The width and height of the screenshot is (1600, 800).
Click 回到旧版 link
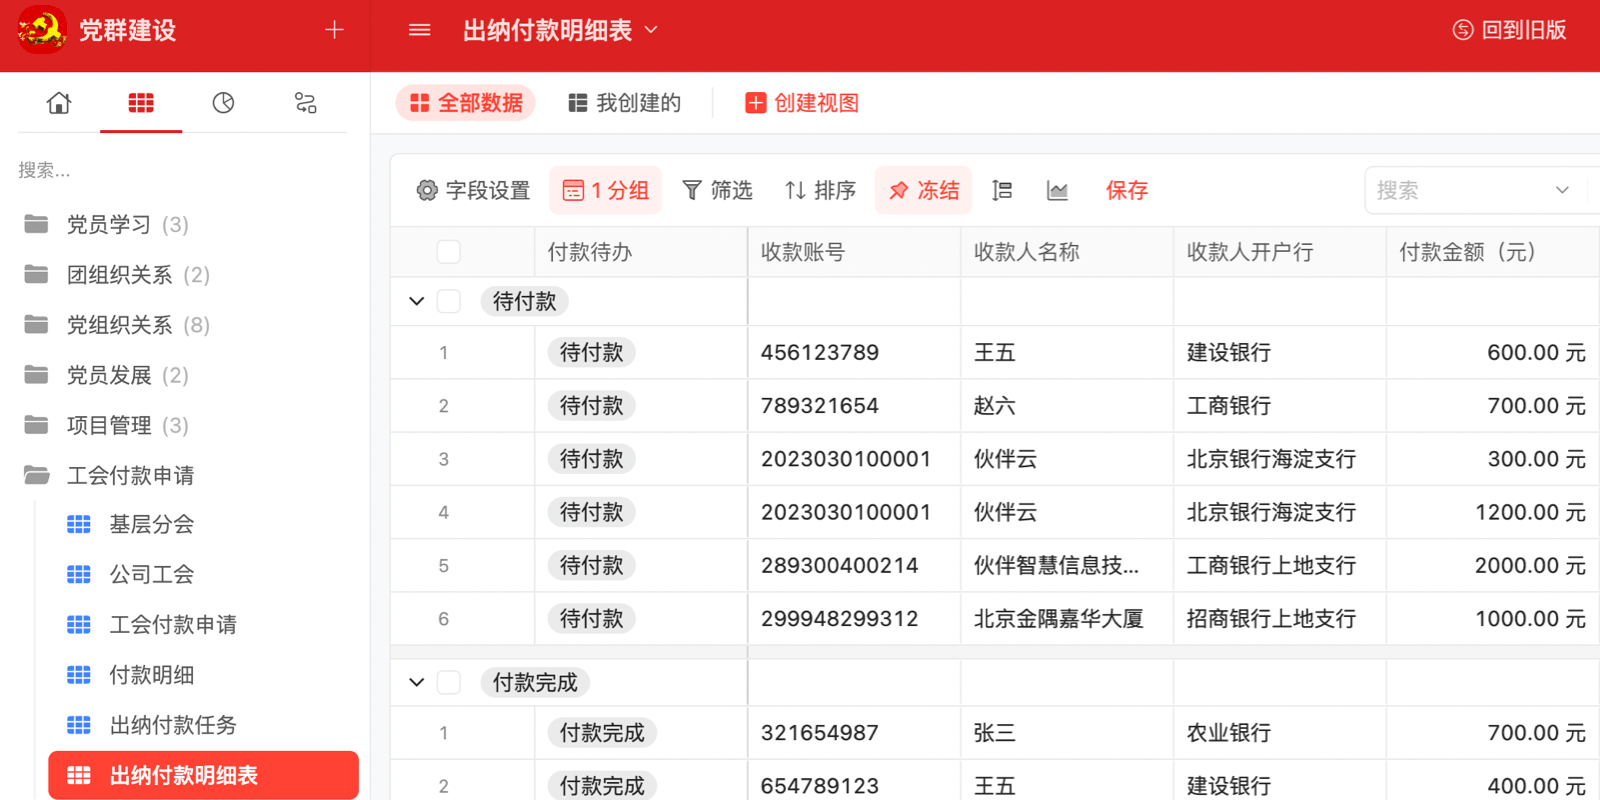(x=1509, y=30)
